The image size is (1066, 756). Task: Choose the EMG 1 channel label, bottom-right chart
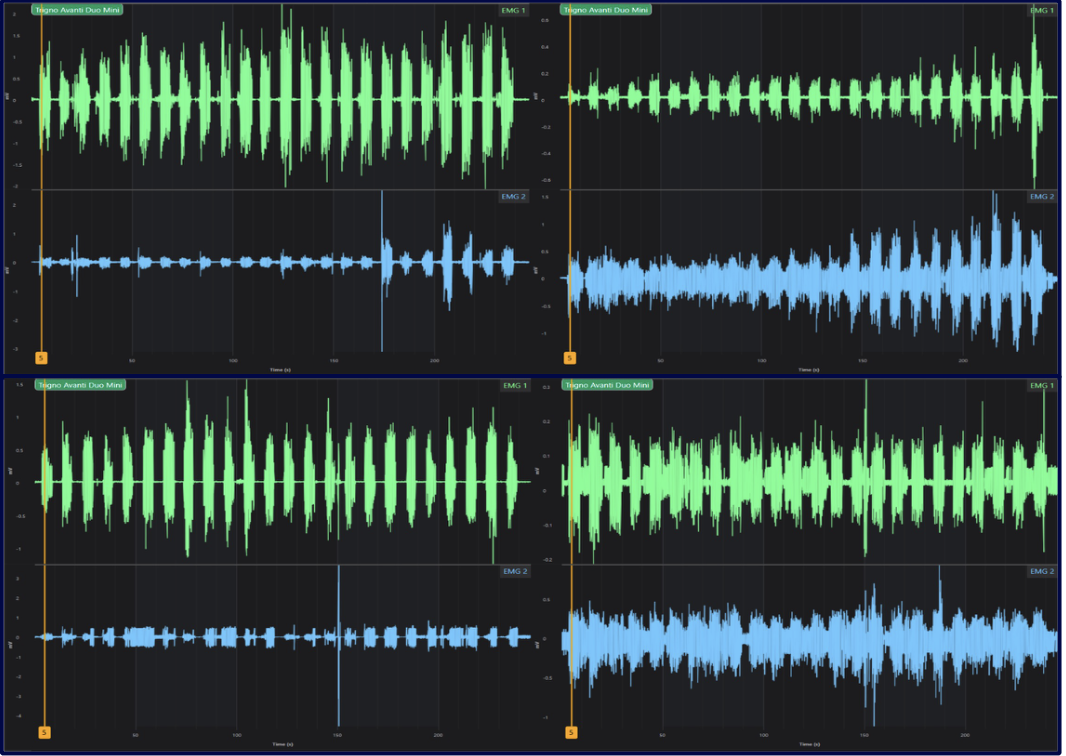(1042, 385)
